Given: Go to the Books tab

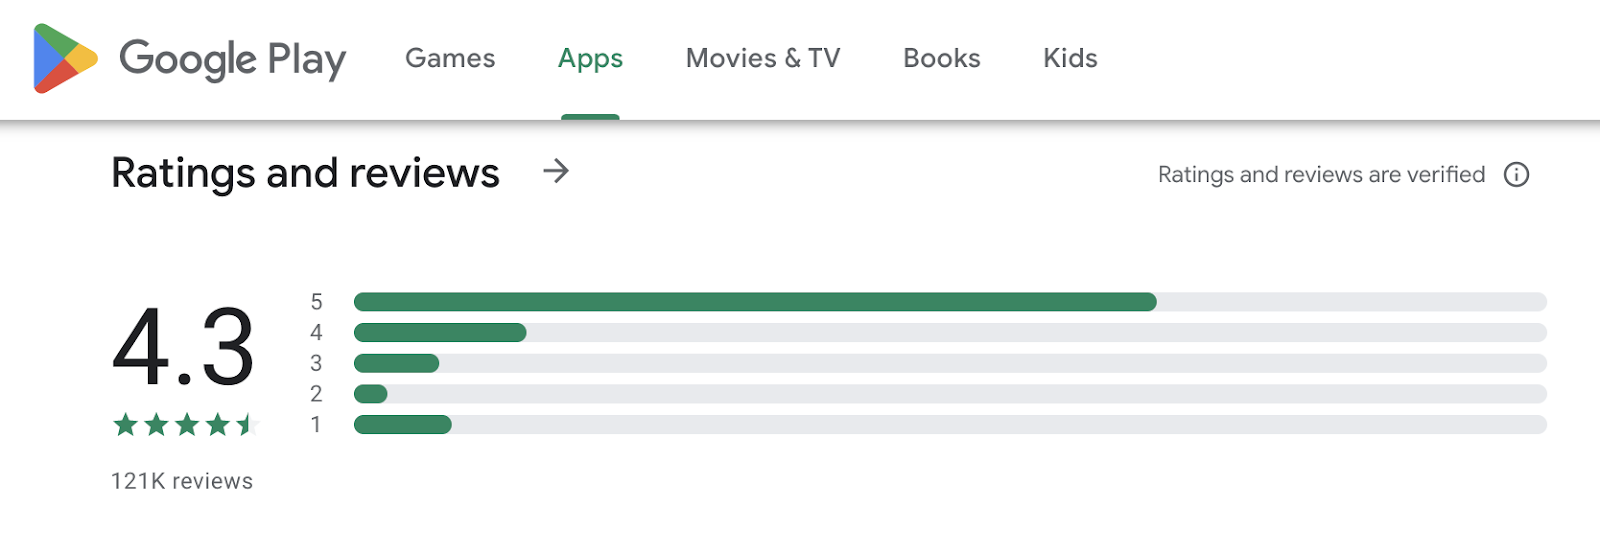Looking at the screenshot, I should click(941, 59).
